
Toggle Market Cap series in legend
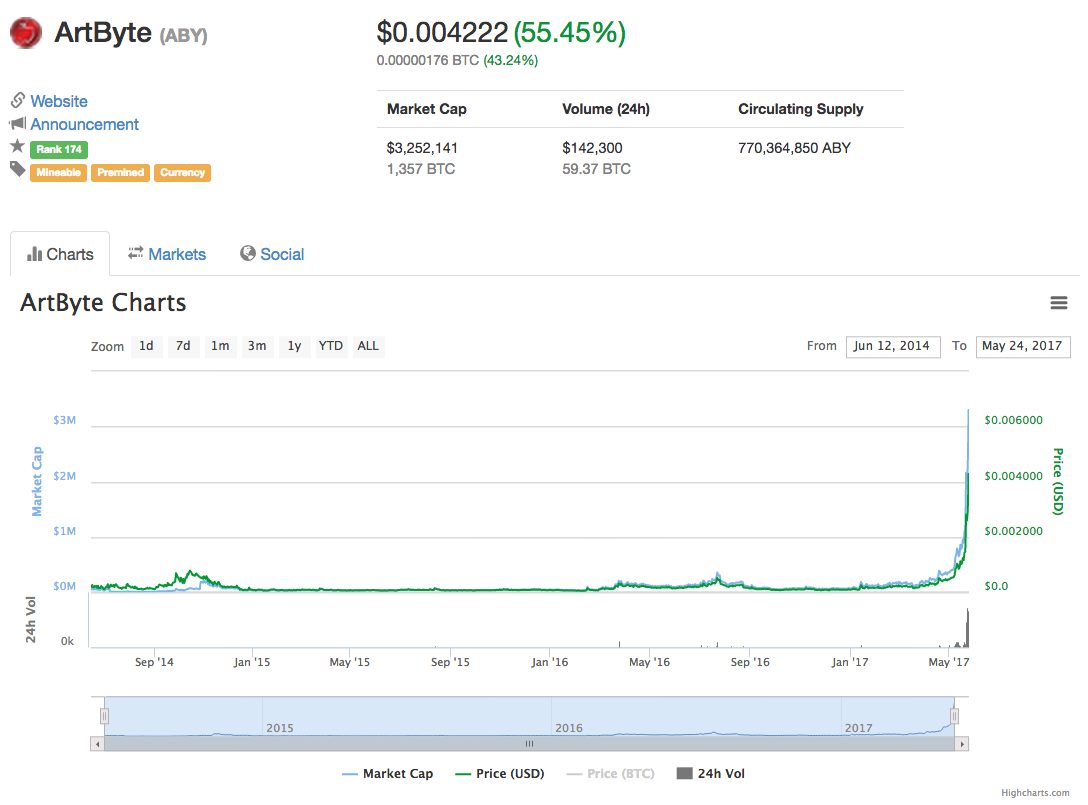tap(387, 774)
